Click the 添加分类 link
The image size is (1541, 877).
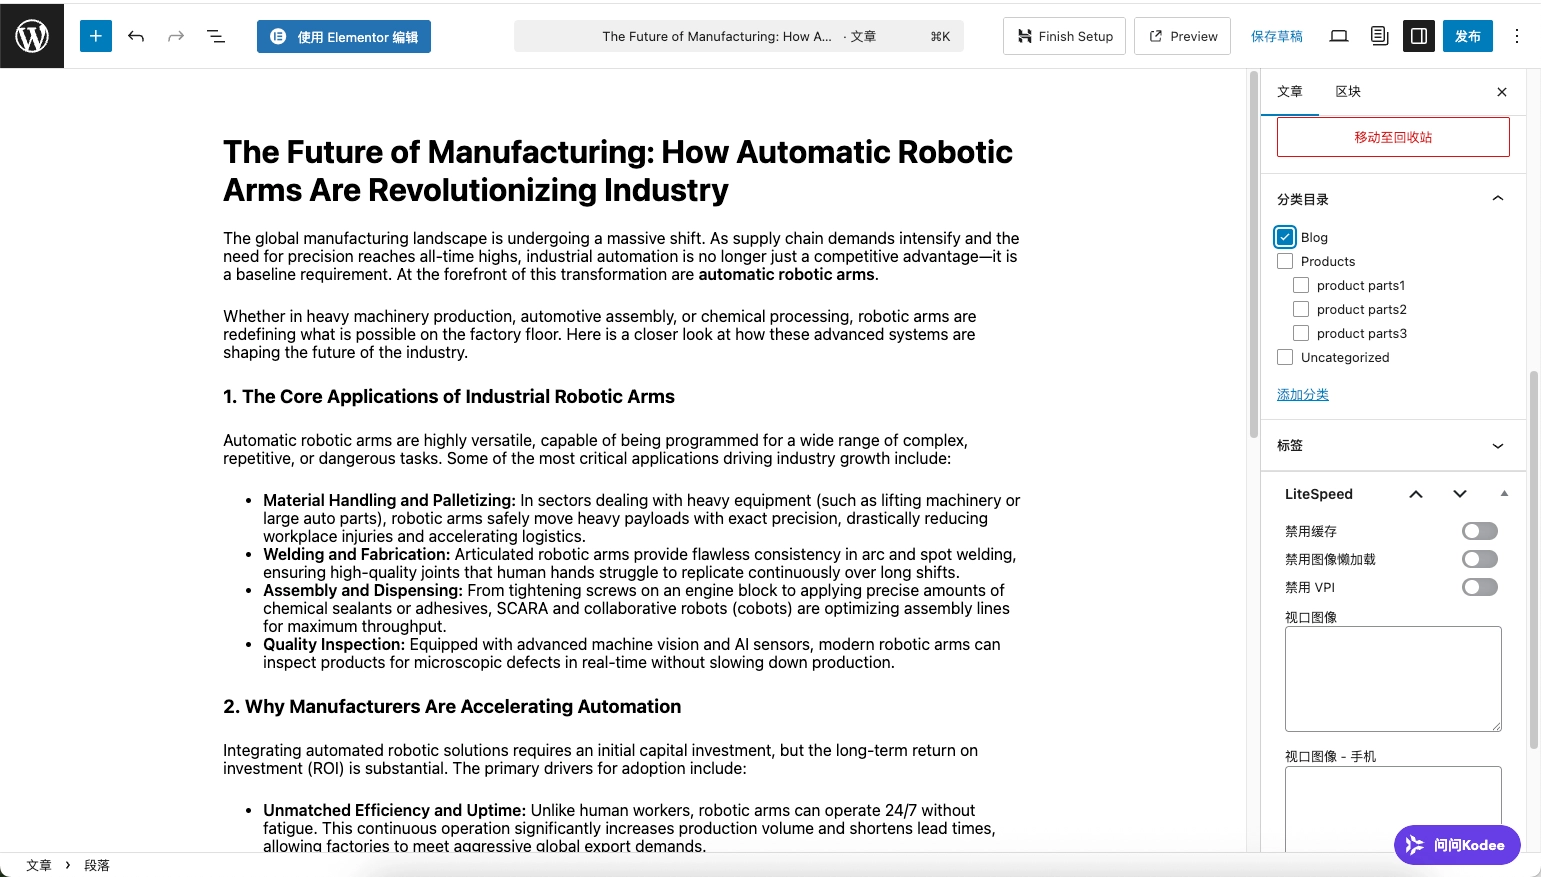click(1303, 395)
